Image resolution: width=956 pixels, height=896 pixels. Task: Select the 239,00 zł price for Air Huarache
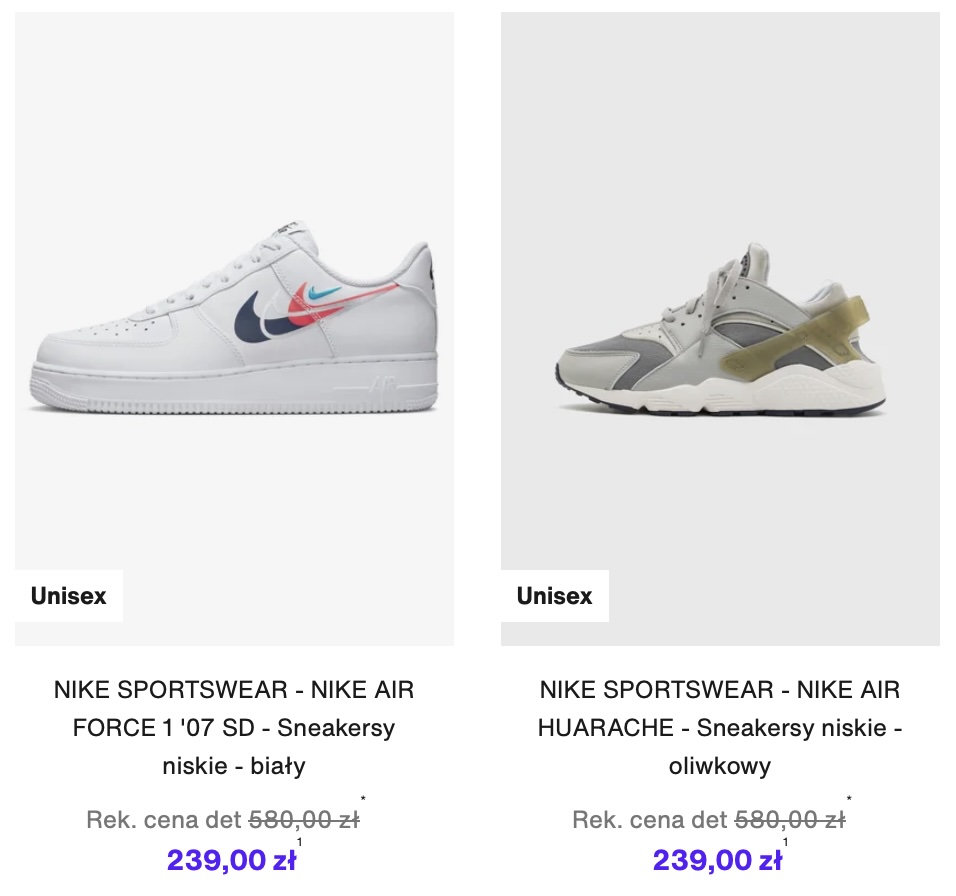(718, 860)
